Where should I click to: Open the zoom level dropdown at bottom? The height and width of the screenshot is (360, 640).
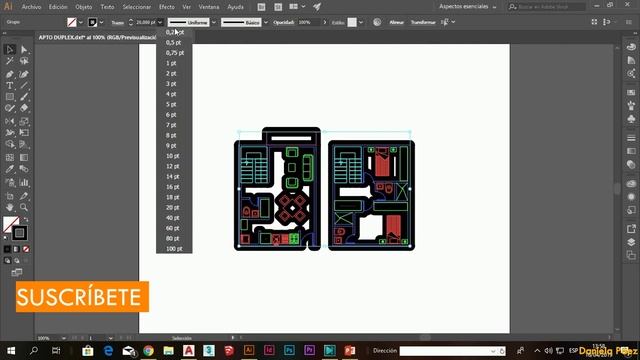click(x=64, y=338)
